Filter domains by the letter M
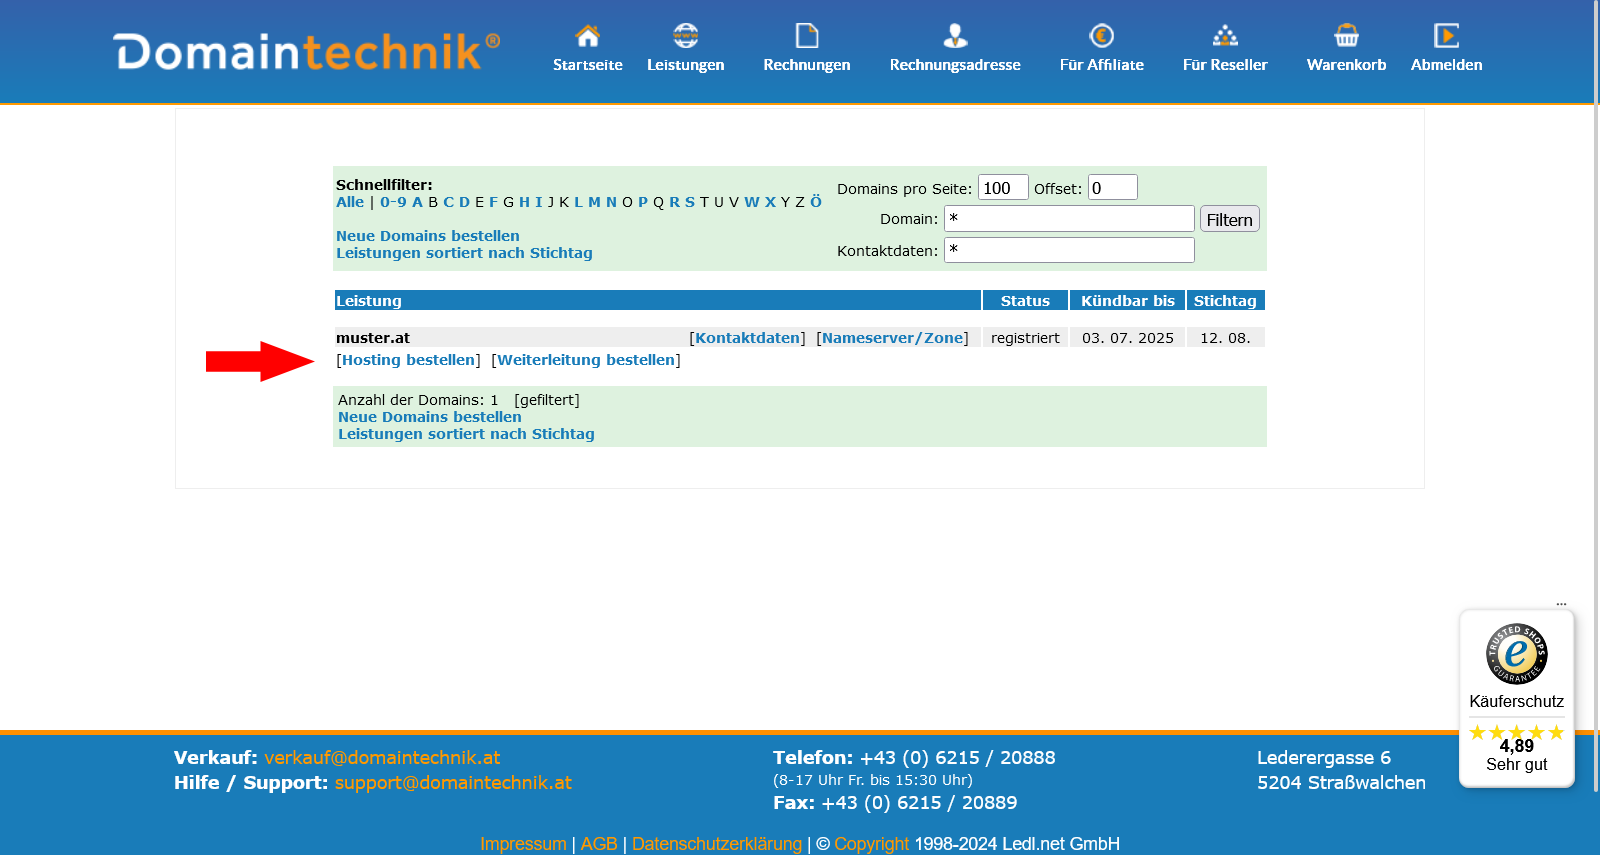1600x855 pixels. 594,202
